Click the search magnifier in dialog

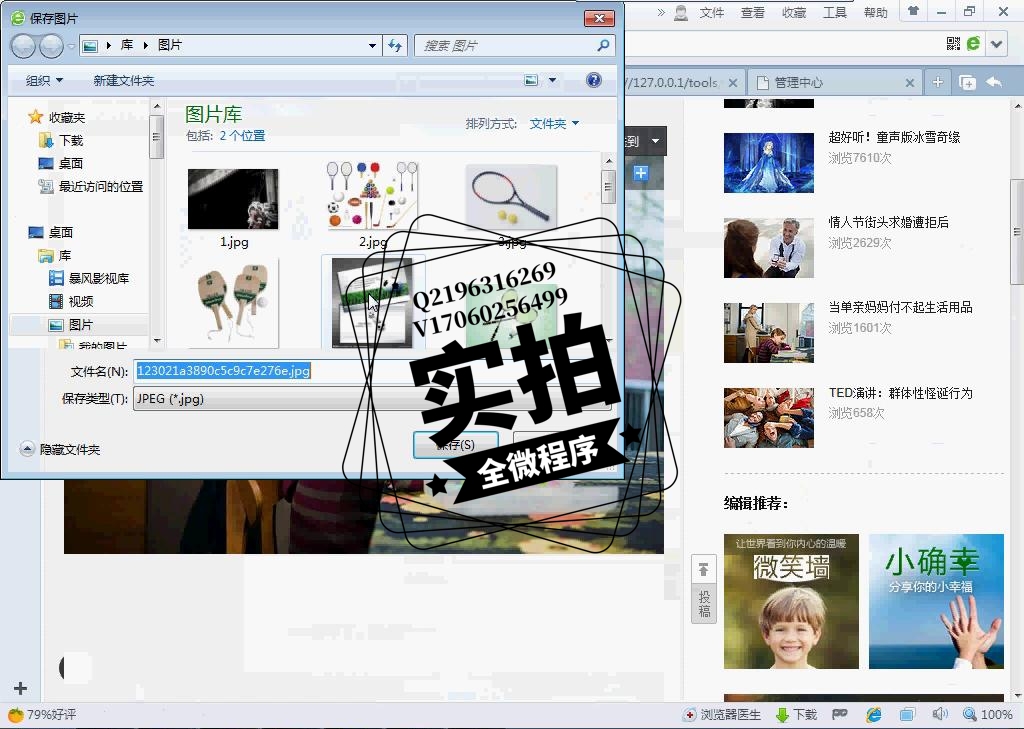click(x=603, y=45)
